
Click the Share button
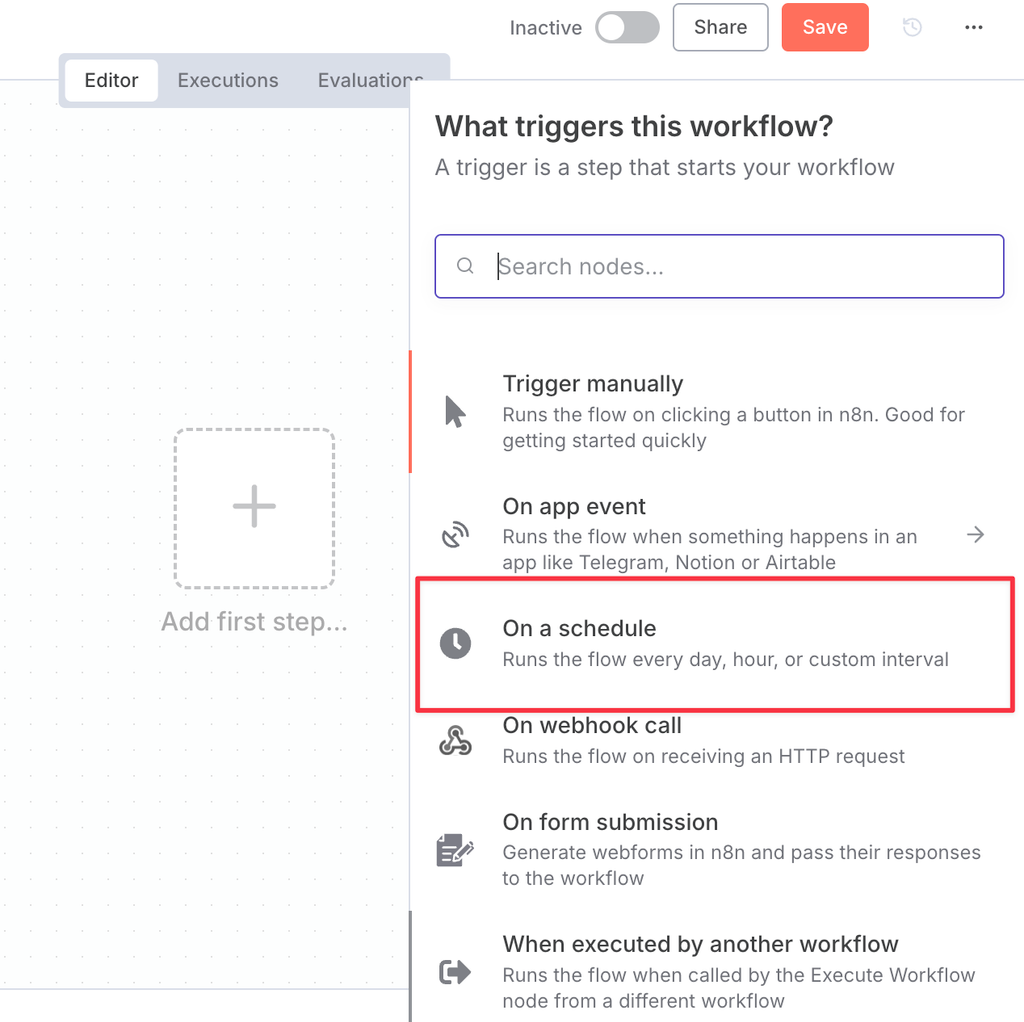(720, 27)
